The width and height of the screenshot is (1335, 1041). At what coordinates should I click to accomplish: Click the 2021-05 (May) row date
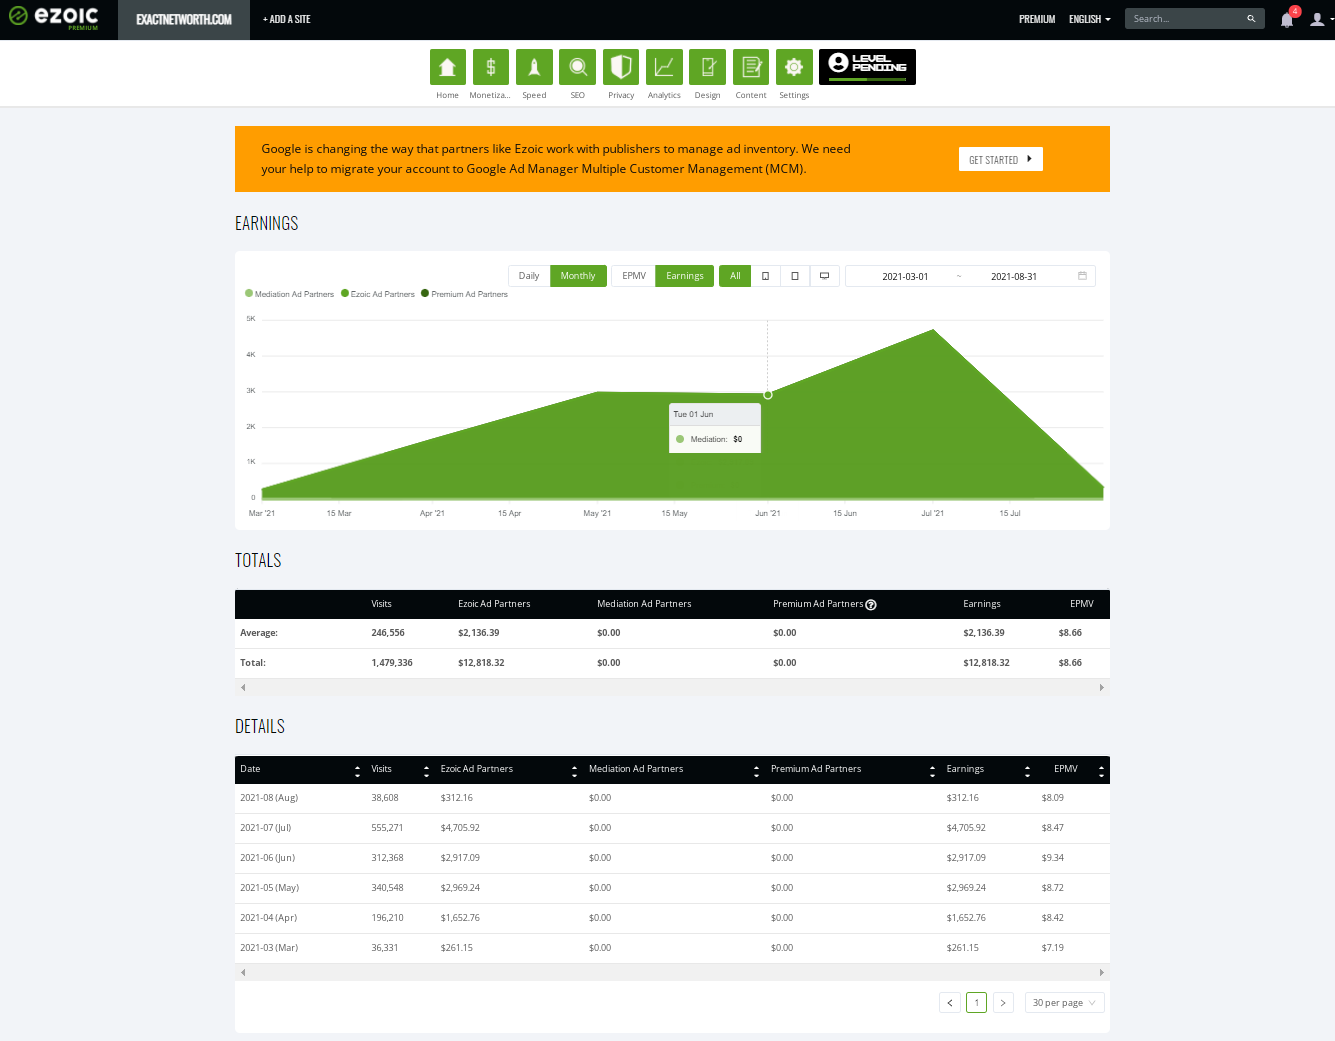pyautogui.click(x=270, y=888)
